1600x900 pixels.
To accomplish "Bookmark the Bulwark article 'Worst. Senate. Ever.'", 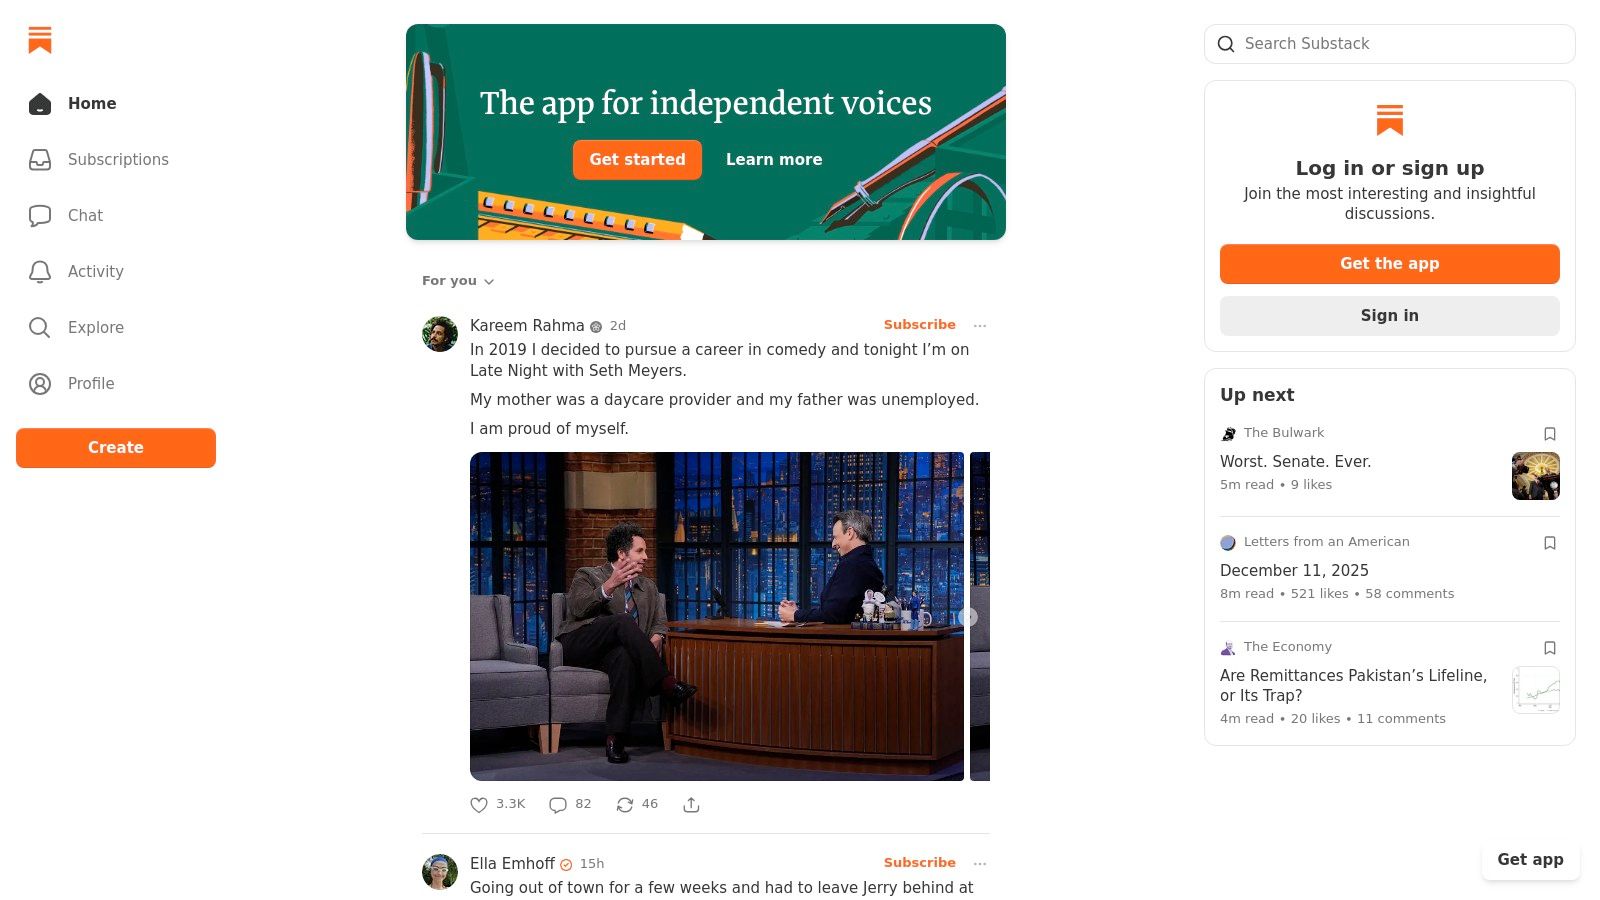I will [1550, 434].
